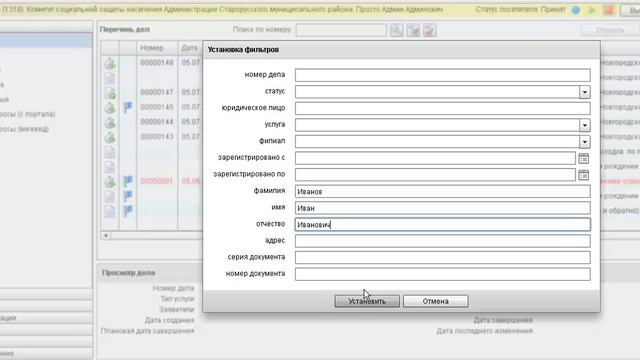Click the отчество field containing Иванович
Viewport: 640px width, 360px height.
pyautogui.click(x=442, y=224)
